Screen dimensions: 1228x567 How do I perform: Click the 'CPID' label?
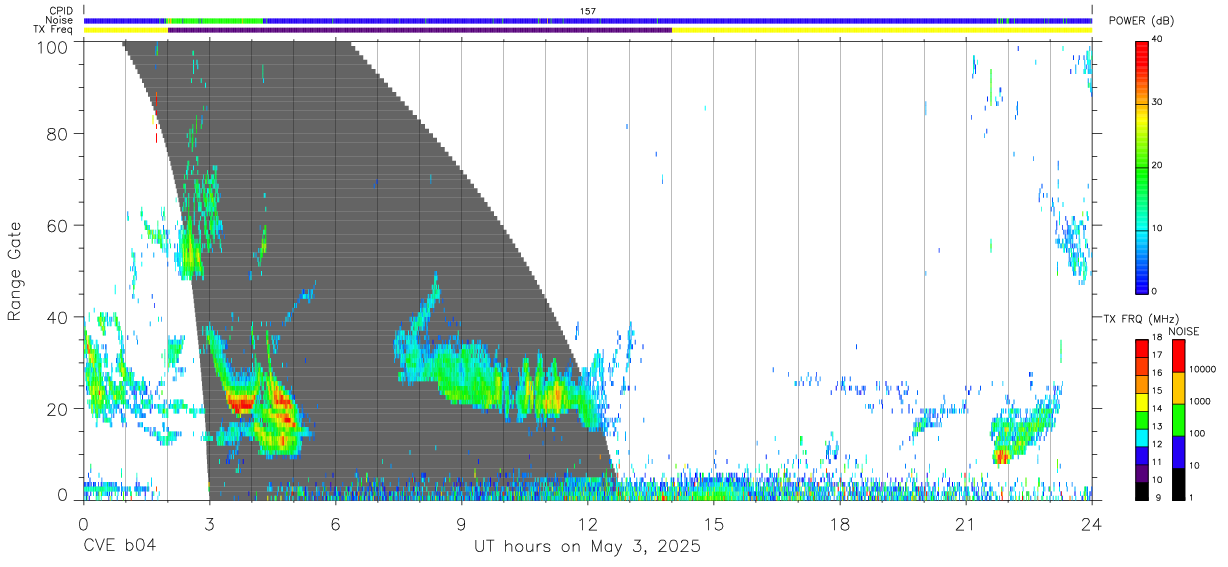(61, 11)
